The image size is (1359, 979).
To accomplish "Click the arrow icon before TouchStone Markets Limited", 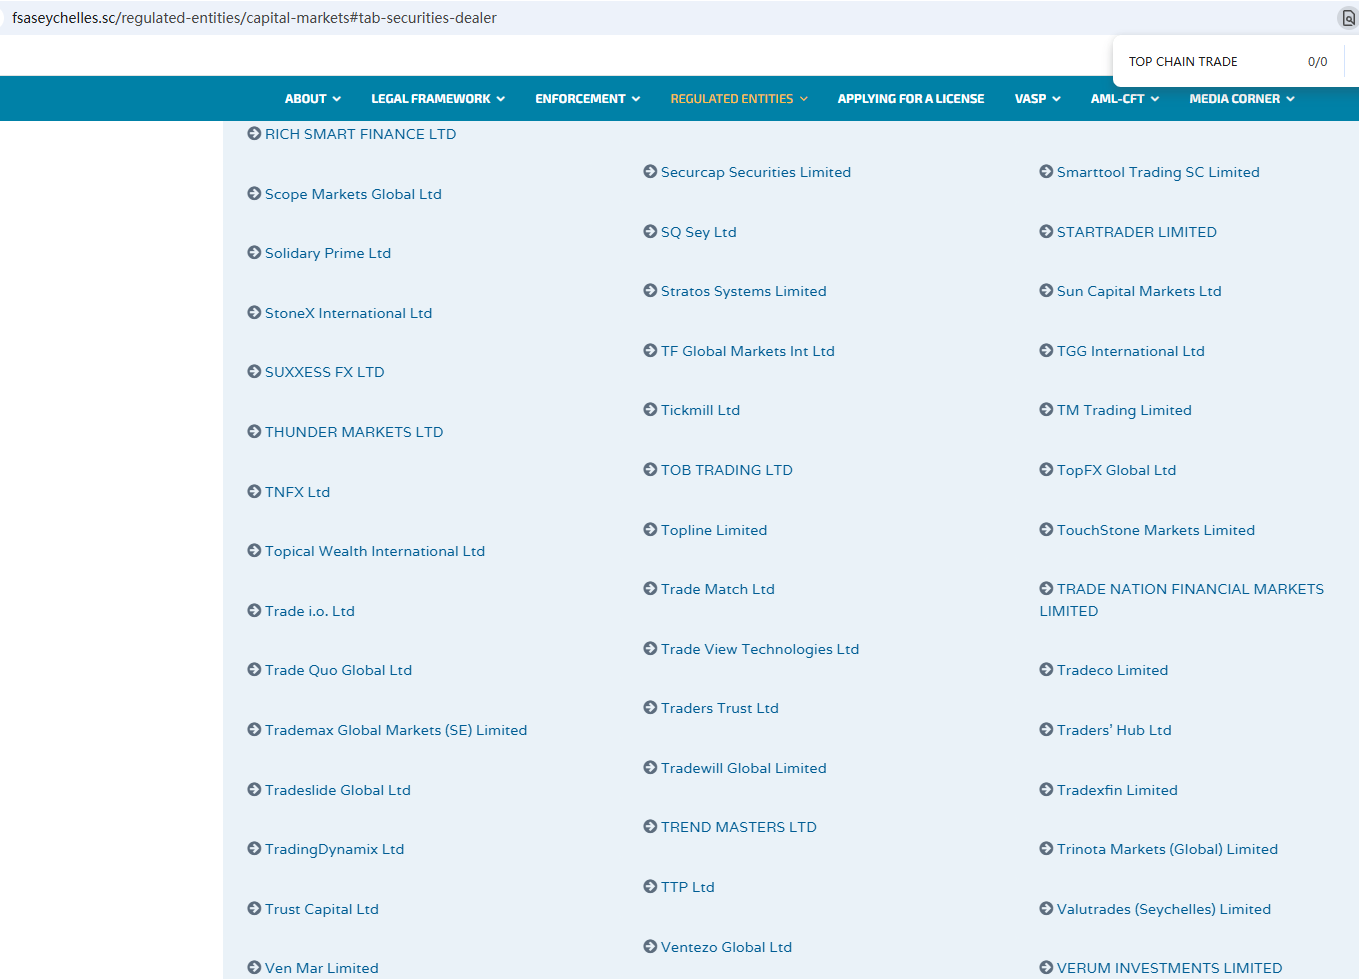I will (1046, 529).
